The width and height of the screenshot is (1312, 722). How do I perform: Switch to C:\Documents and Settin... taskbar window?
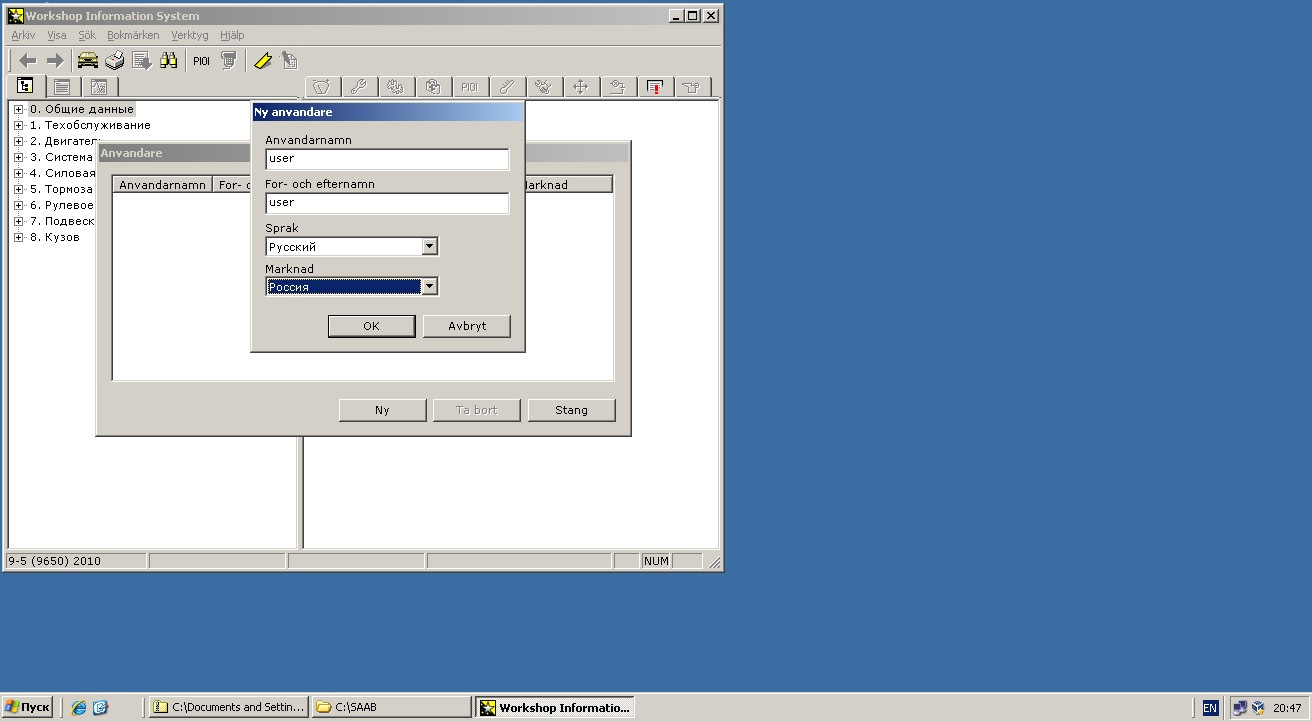point(229,707)
